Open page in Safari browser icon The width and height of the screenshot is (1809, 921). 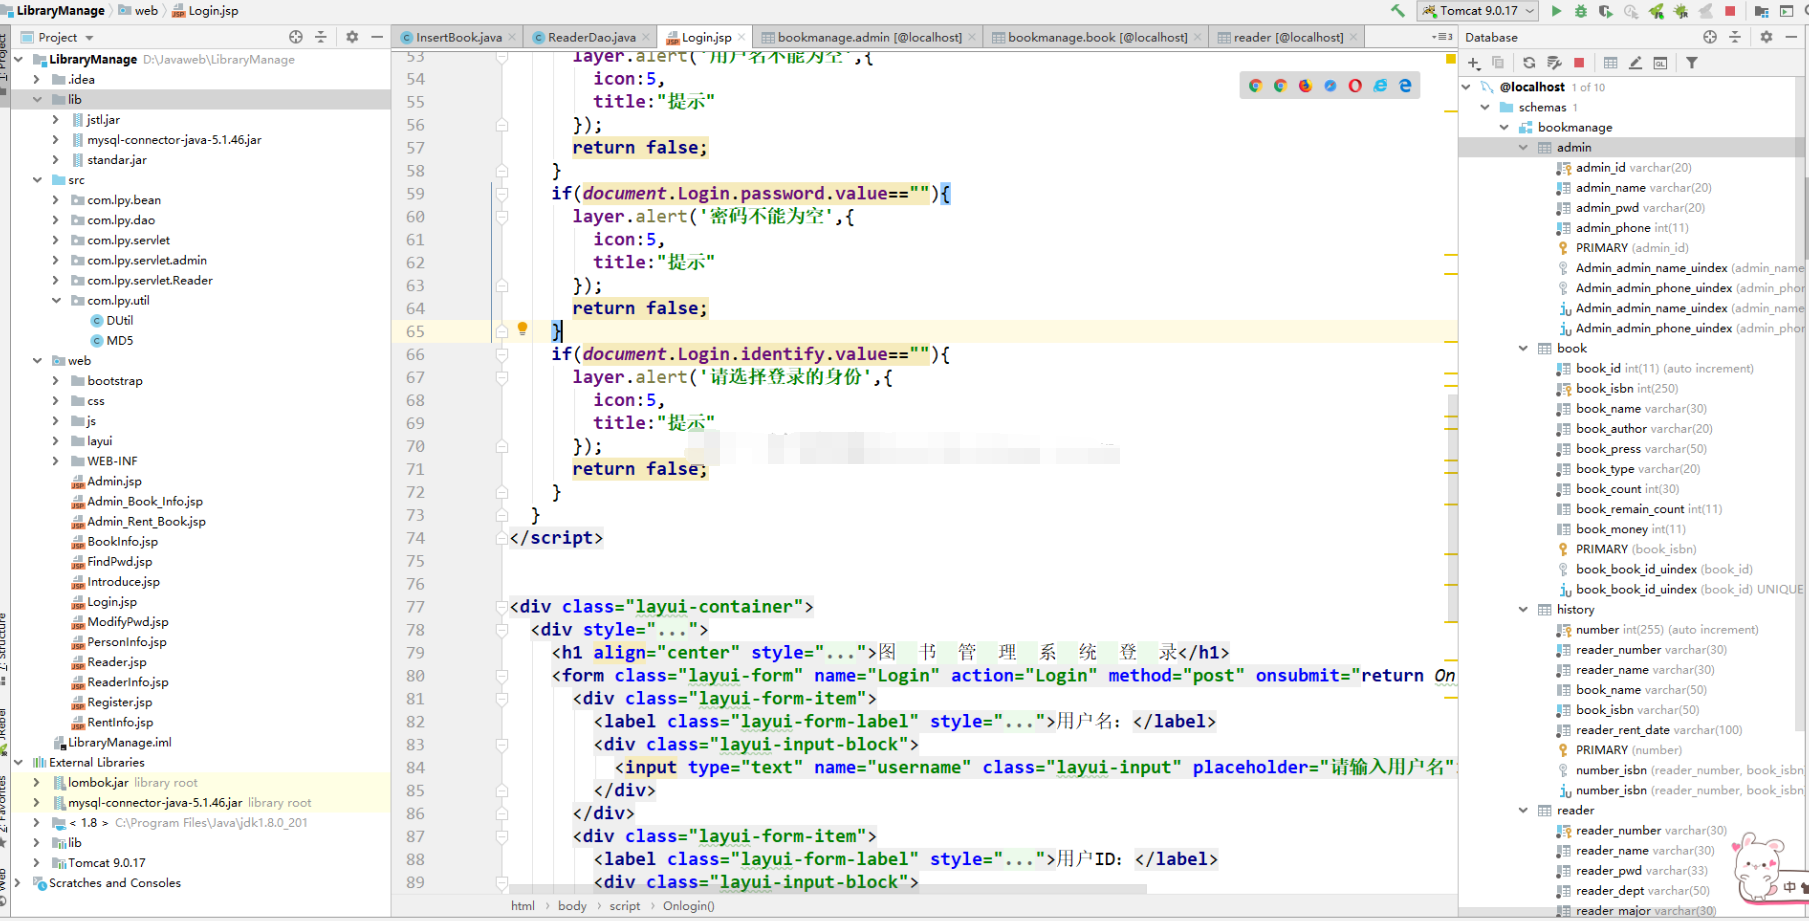click(1330, 86)
